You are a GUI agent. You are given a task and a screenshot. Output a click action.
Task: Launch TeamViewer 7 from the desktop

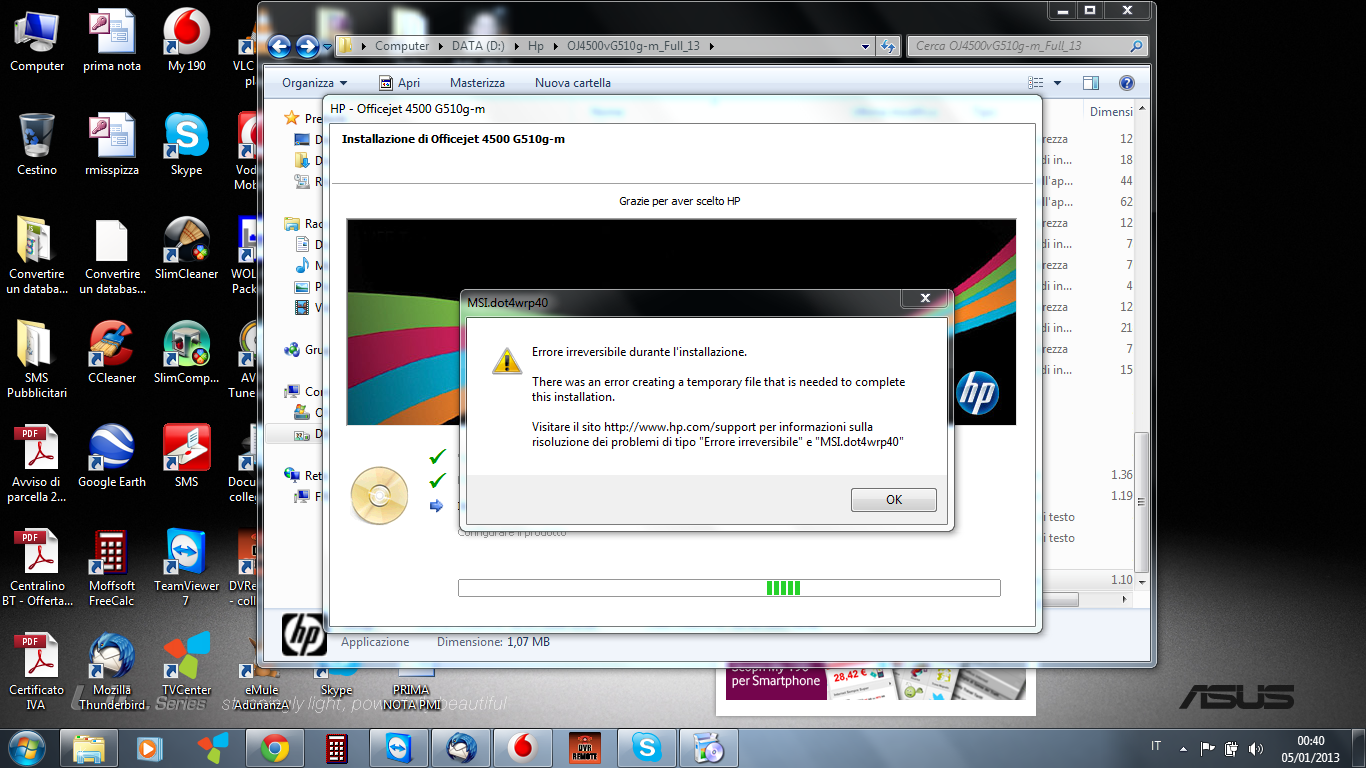pyautogui.click(x=187, y=567)
